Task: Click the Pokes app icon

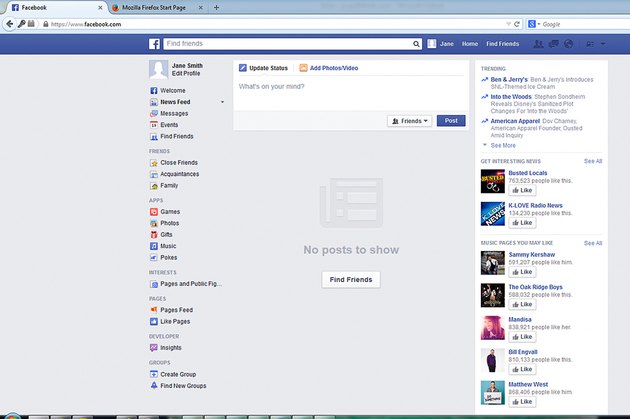Action: 153,258
